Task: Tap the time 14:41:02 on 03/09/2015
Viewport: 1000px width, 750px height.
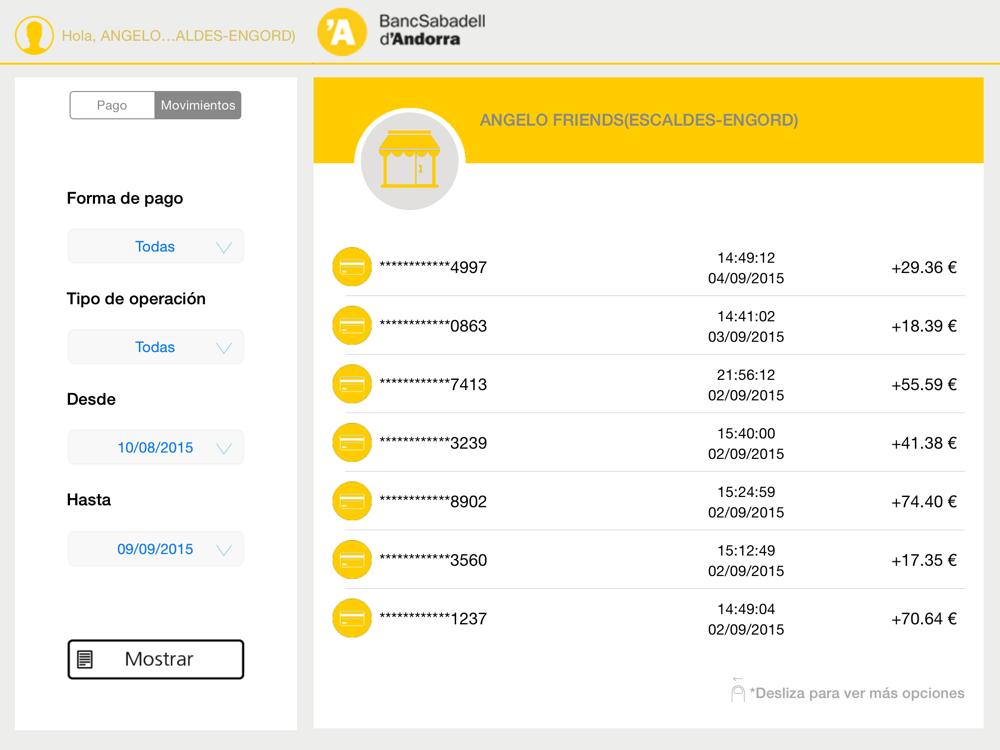Action: pos(746,316)
